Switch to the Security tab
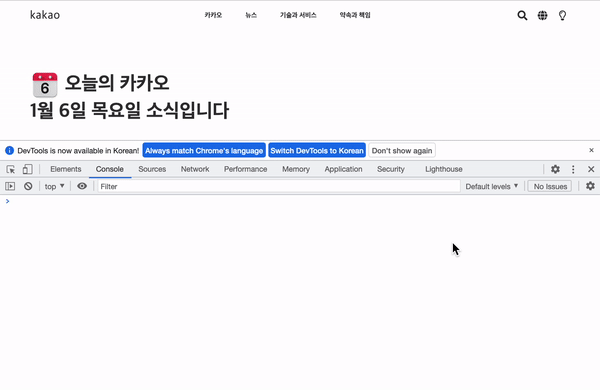The width and height of the screenshot is (600, 390). pyautogui.click(x=391, y=169)
